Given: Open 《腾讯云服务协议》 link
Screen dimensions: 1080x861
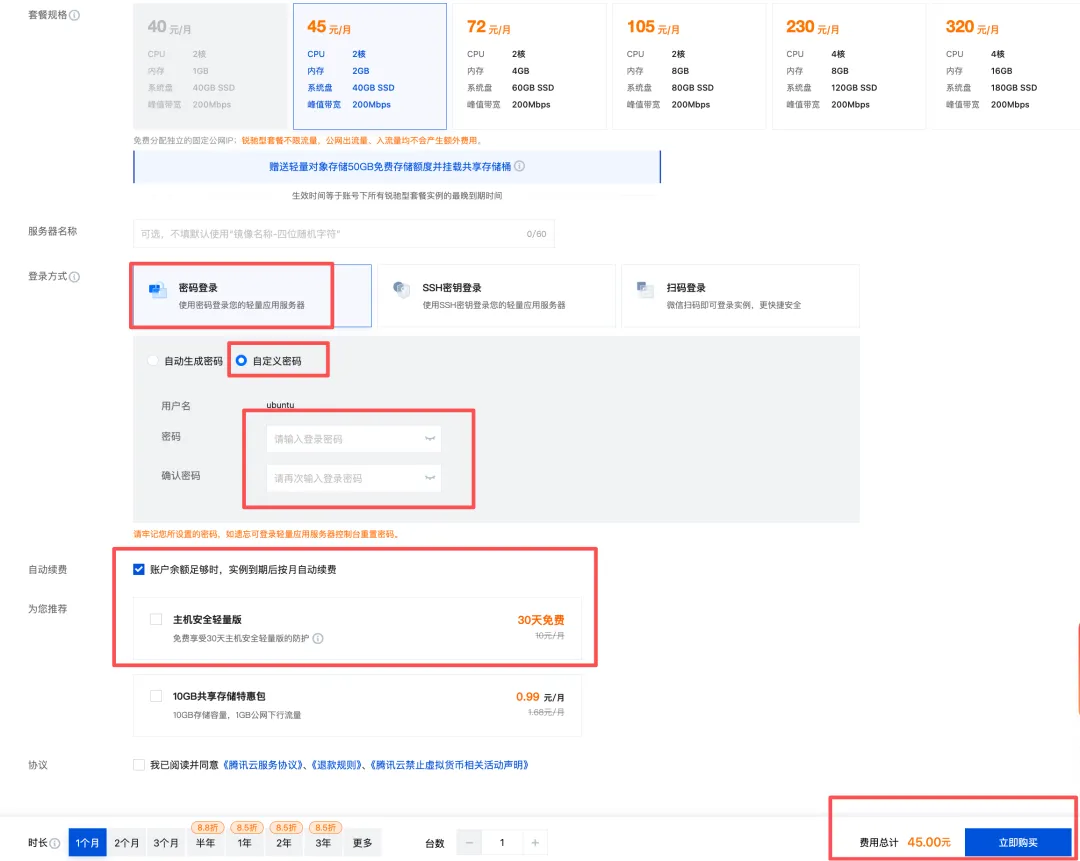Looking at the screenshot, I should (x=262, y=765).
